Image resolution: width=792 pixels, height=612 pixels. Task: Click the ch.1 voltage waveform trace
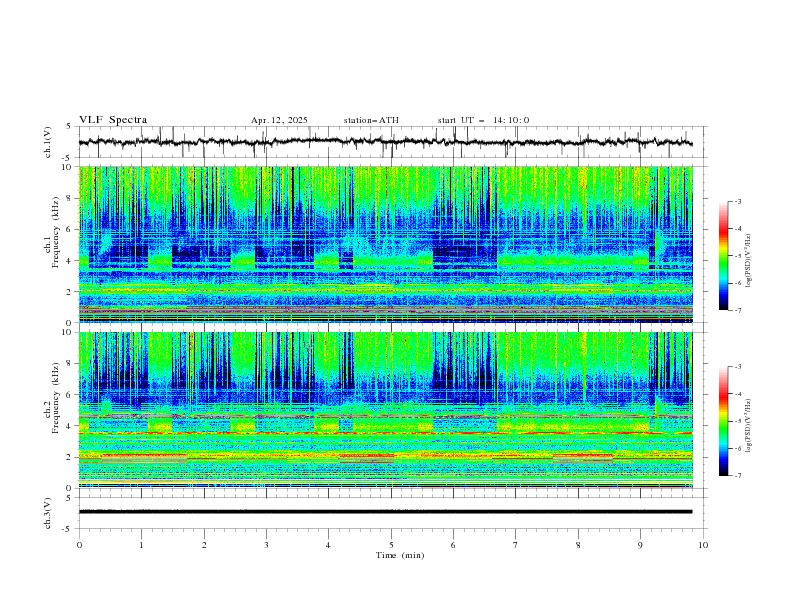pyautogui.click(x=385, y=142)
